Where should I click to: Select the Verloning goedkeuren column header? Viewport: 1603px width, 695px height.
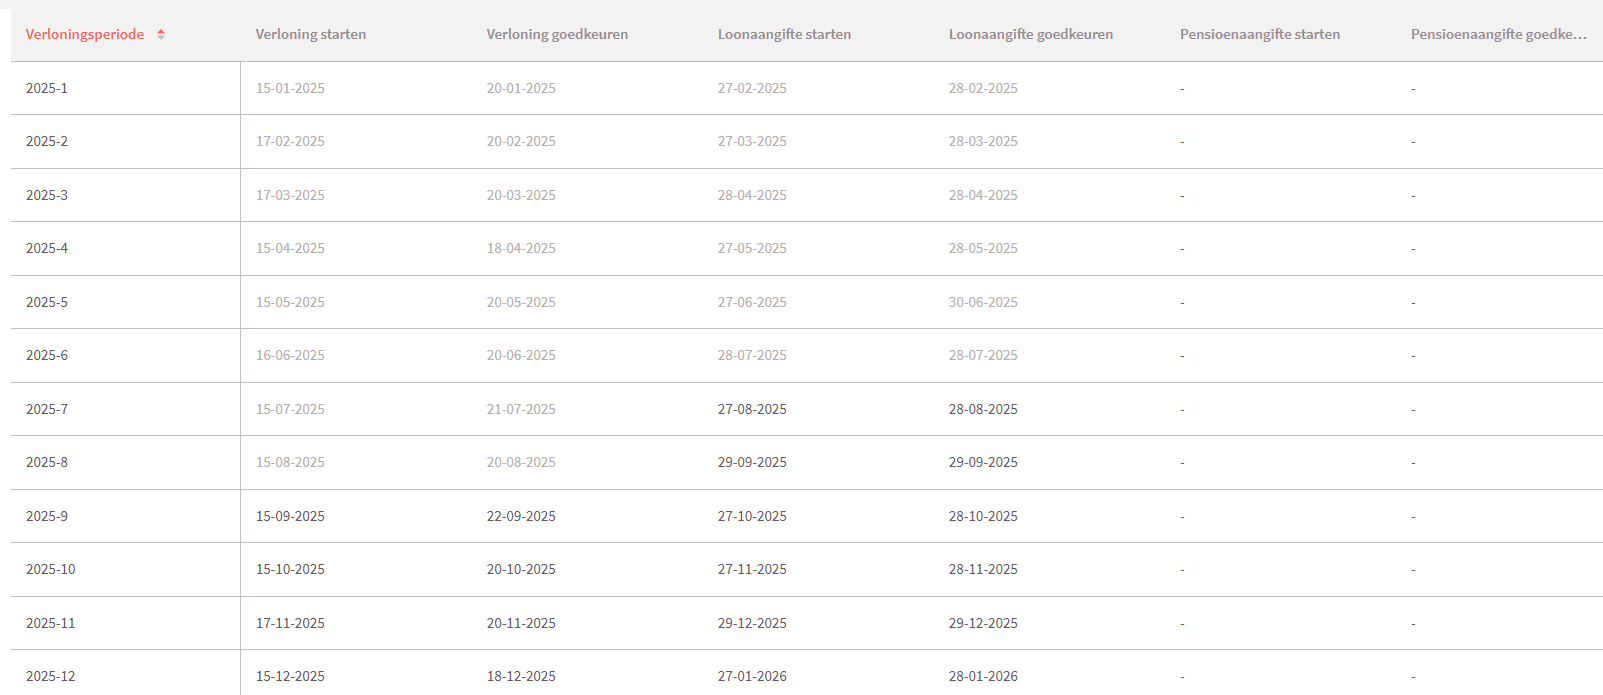pos(557,34)
